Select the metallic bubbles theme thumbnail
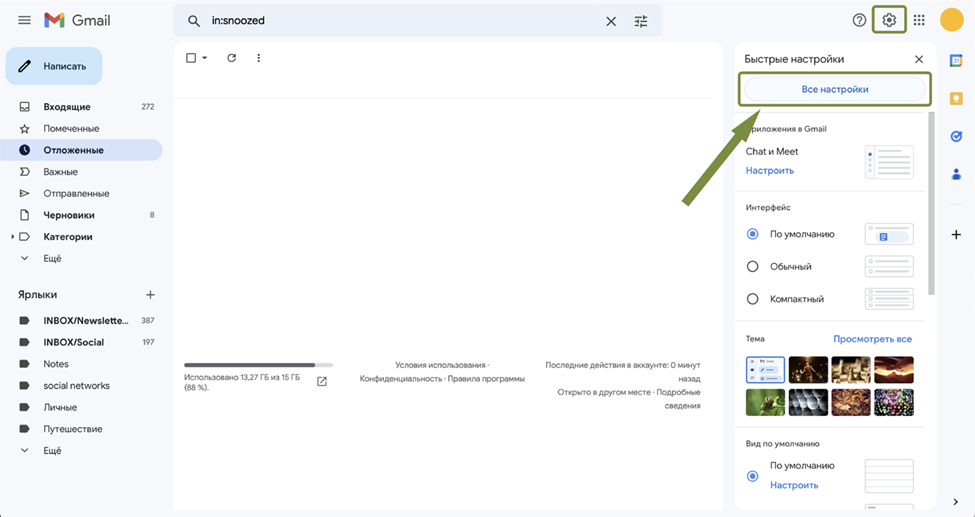This screenshot has height=517, width=975. 808,403
